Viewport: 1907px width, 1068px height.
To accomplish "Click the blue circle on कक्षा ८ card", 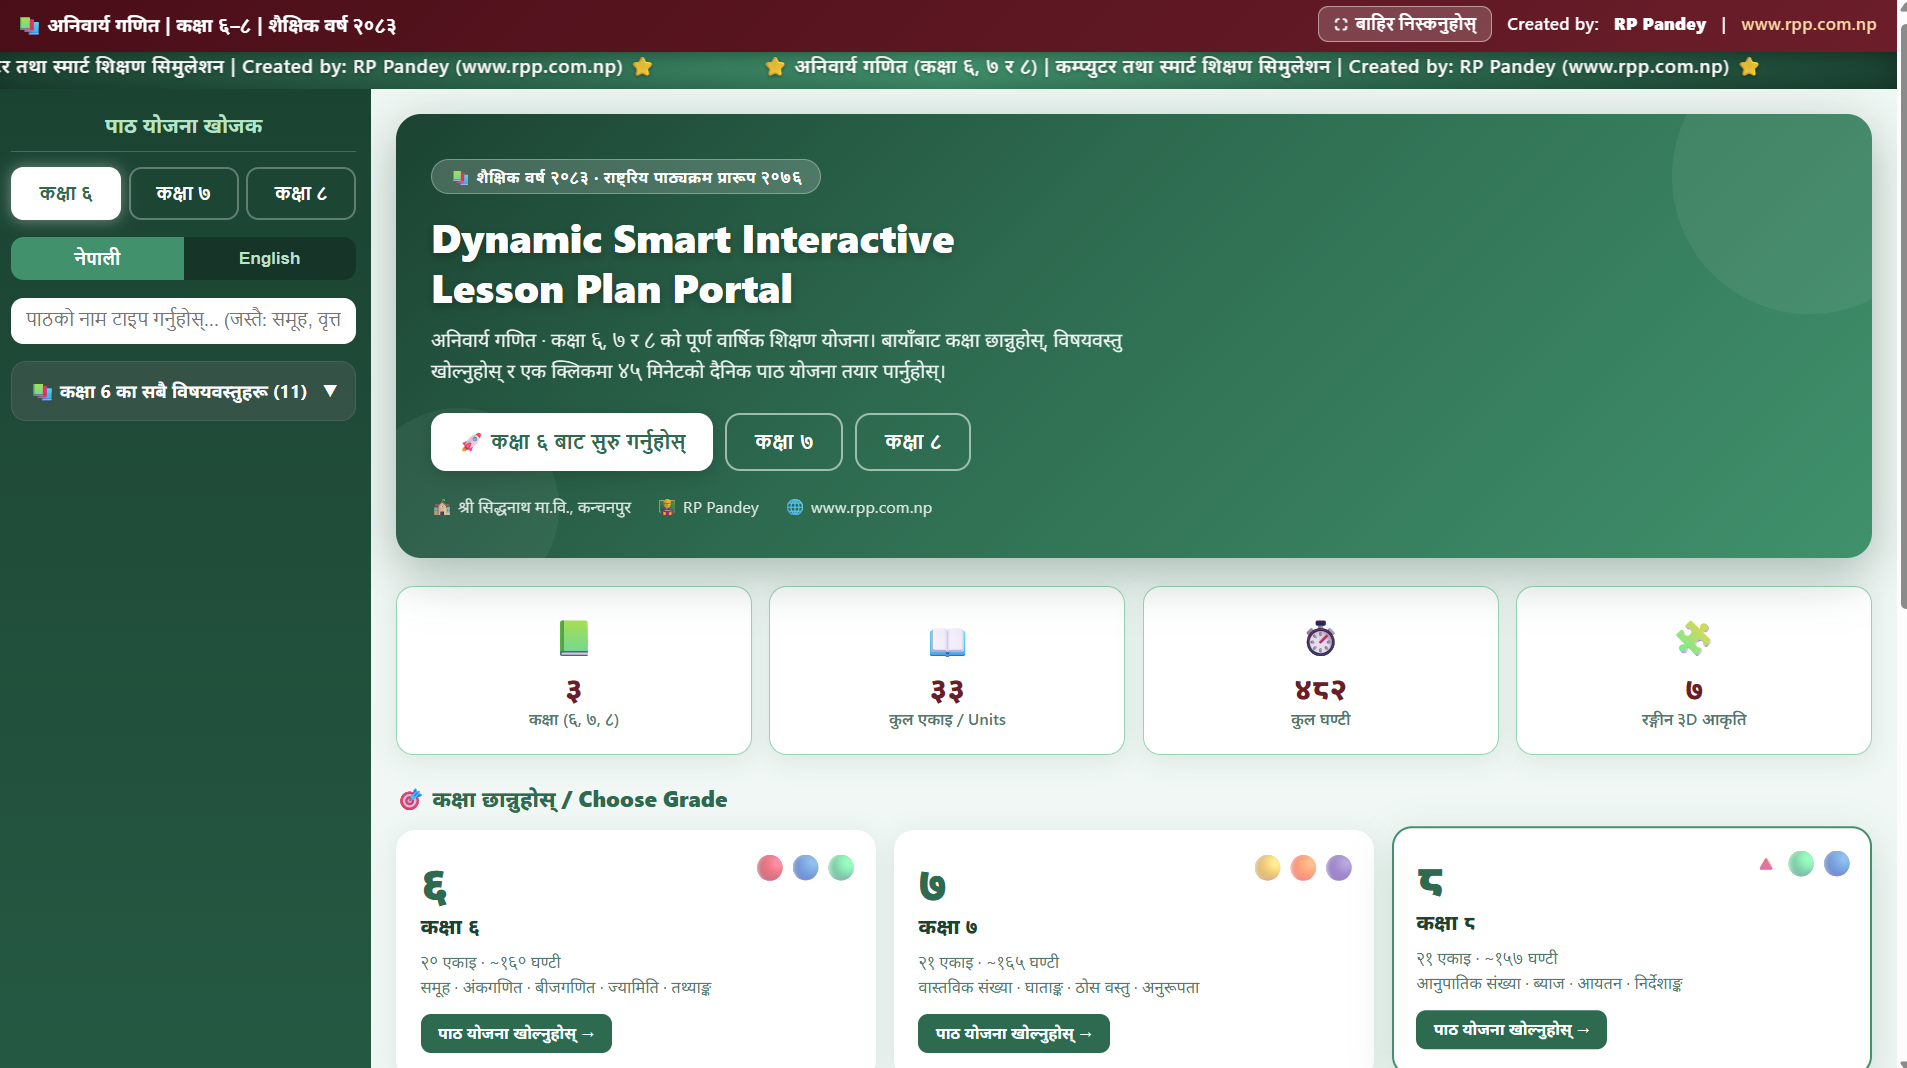I will [x=1837, y=864].
